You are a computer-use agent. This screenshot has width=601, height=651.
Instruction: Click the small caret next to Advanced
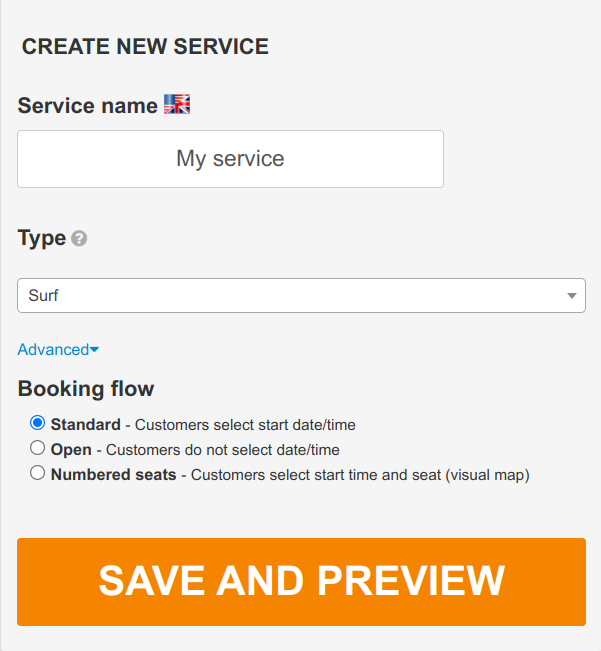point(94,350)
